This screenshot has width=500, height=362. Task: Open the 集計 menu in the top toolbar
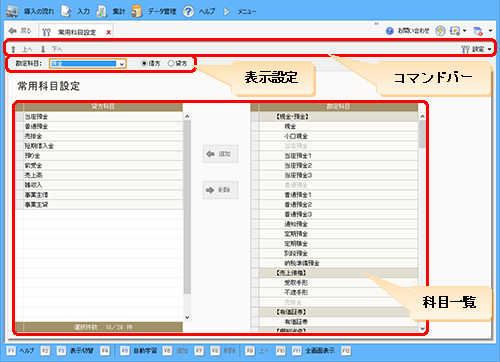(x=110, y=11)
